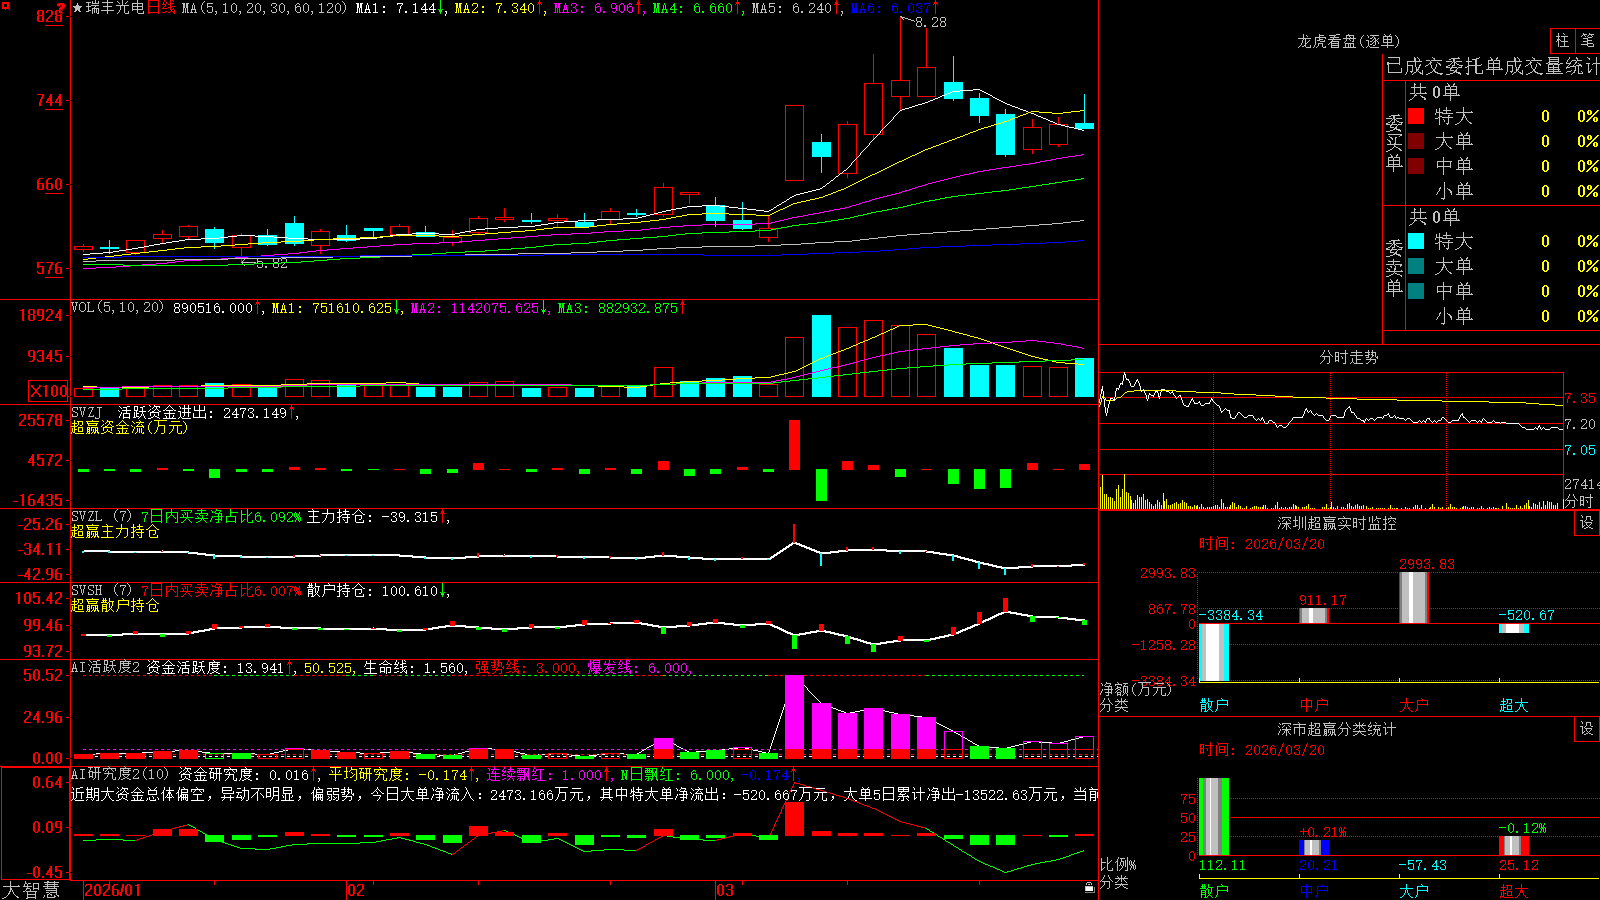Click the 柱 bar view button
Viewport: 1600px width, 900px height.
[1562, 40]
